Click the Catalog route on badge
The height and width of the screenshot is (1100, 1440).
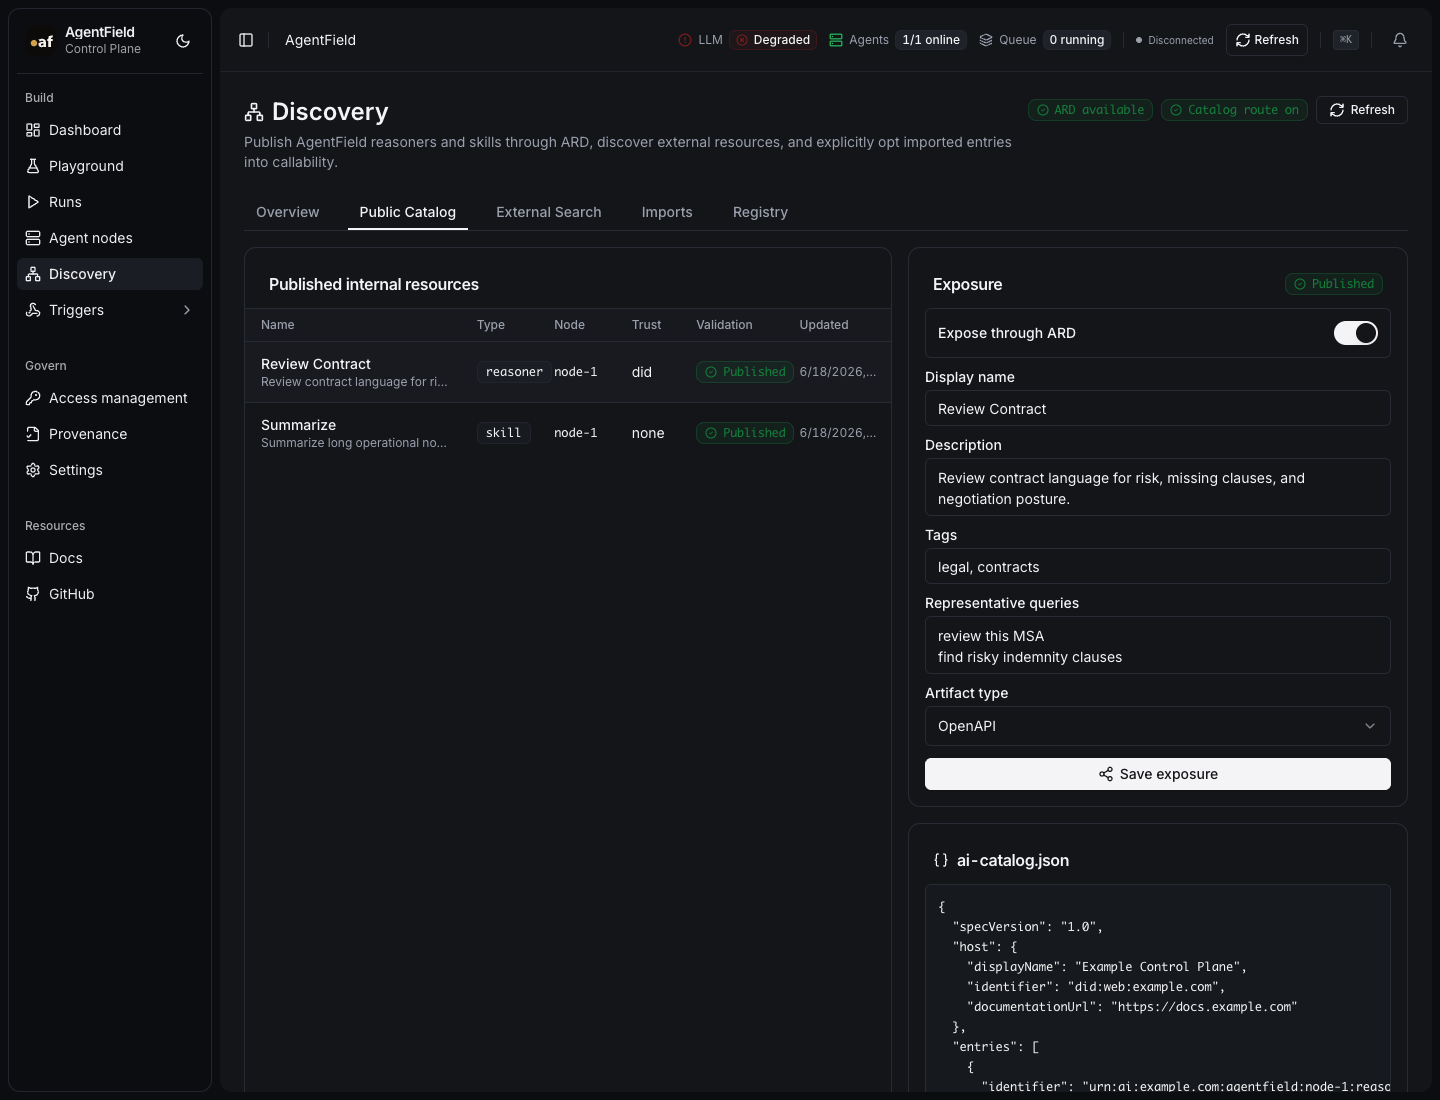1234,110
